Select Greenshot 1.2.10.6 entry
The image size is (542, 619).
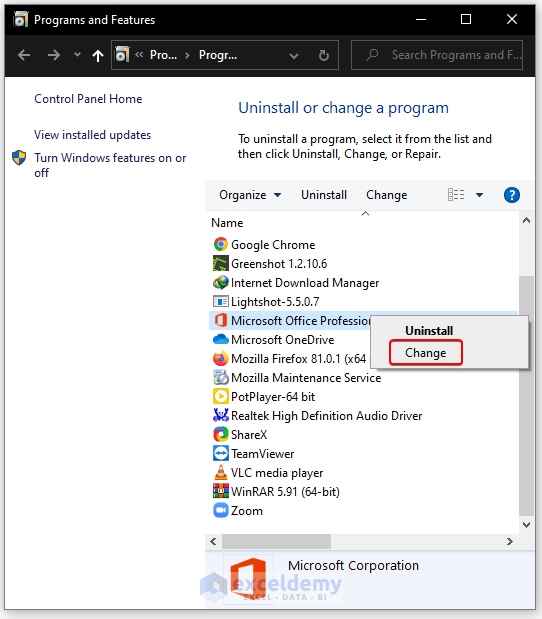click(x=279, y=264)
